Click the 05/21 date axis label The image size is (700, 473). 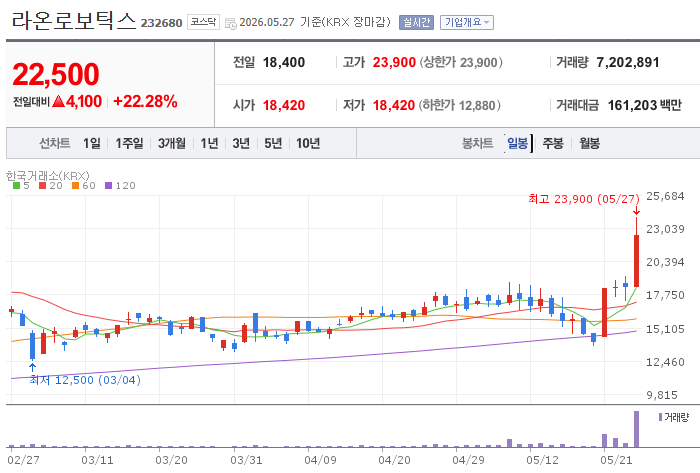pos(616,460)
